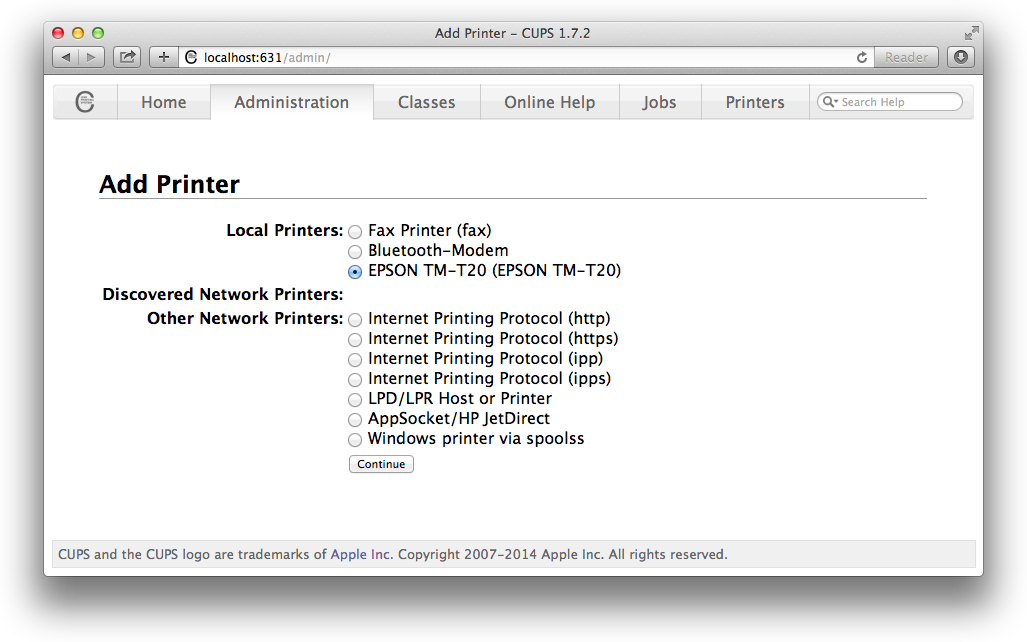Screen dimensions: 1027x642
Task: Go back using browser back arrow
Action: pos(66,57)
